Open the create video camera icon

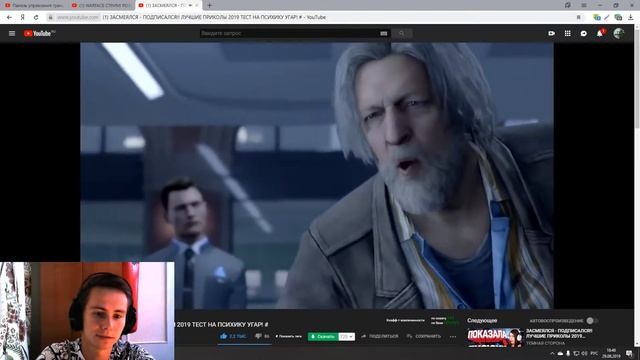point(551,33)
